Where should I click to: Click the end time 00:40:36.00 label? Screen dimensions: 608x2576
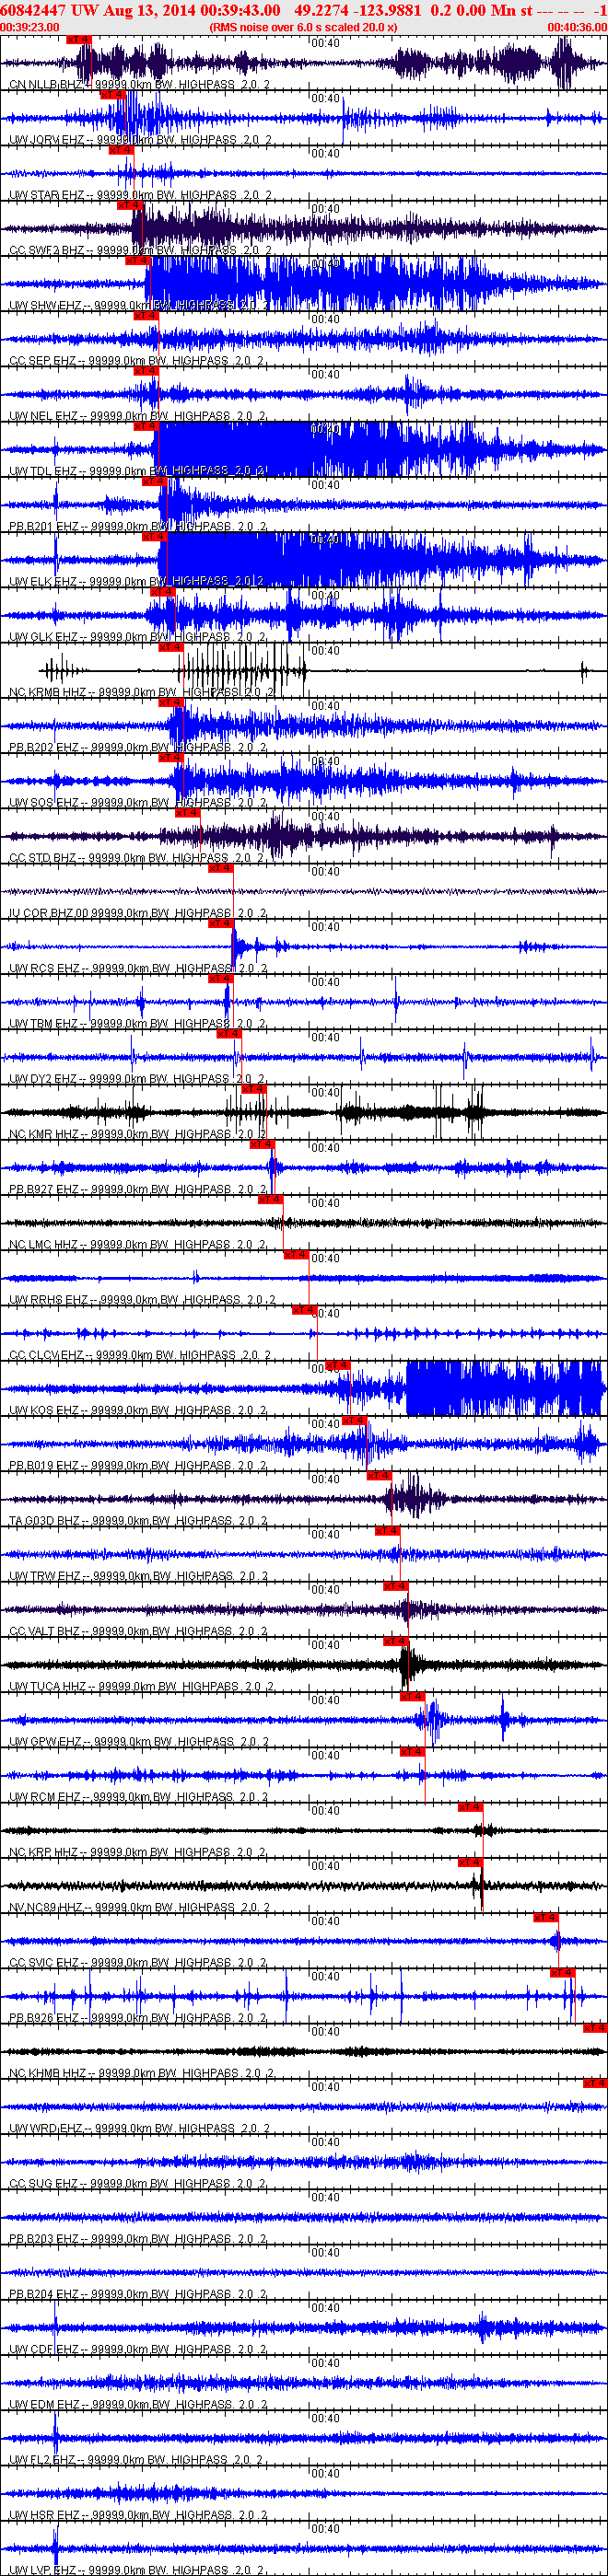576,27
